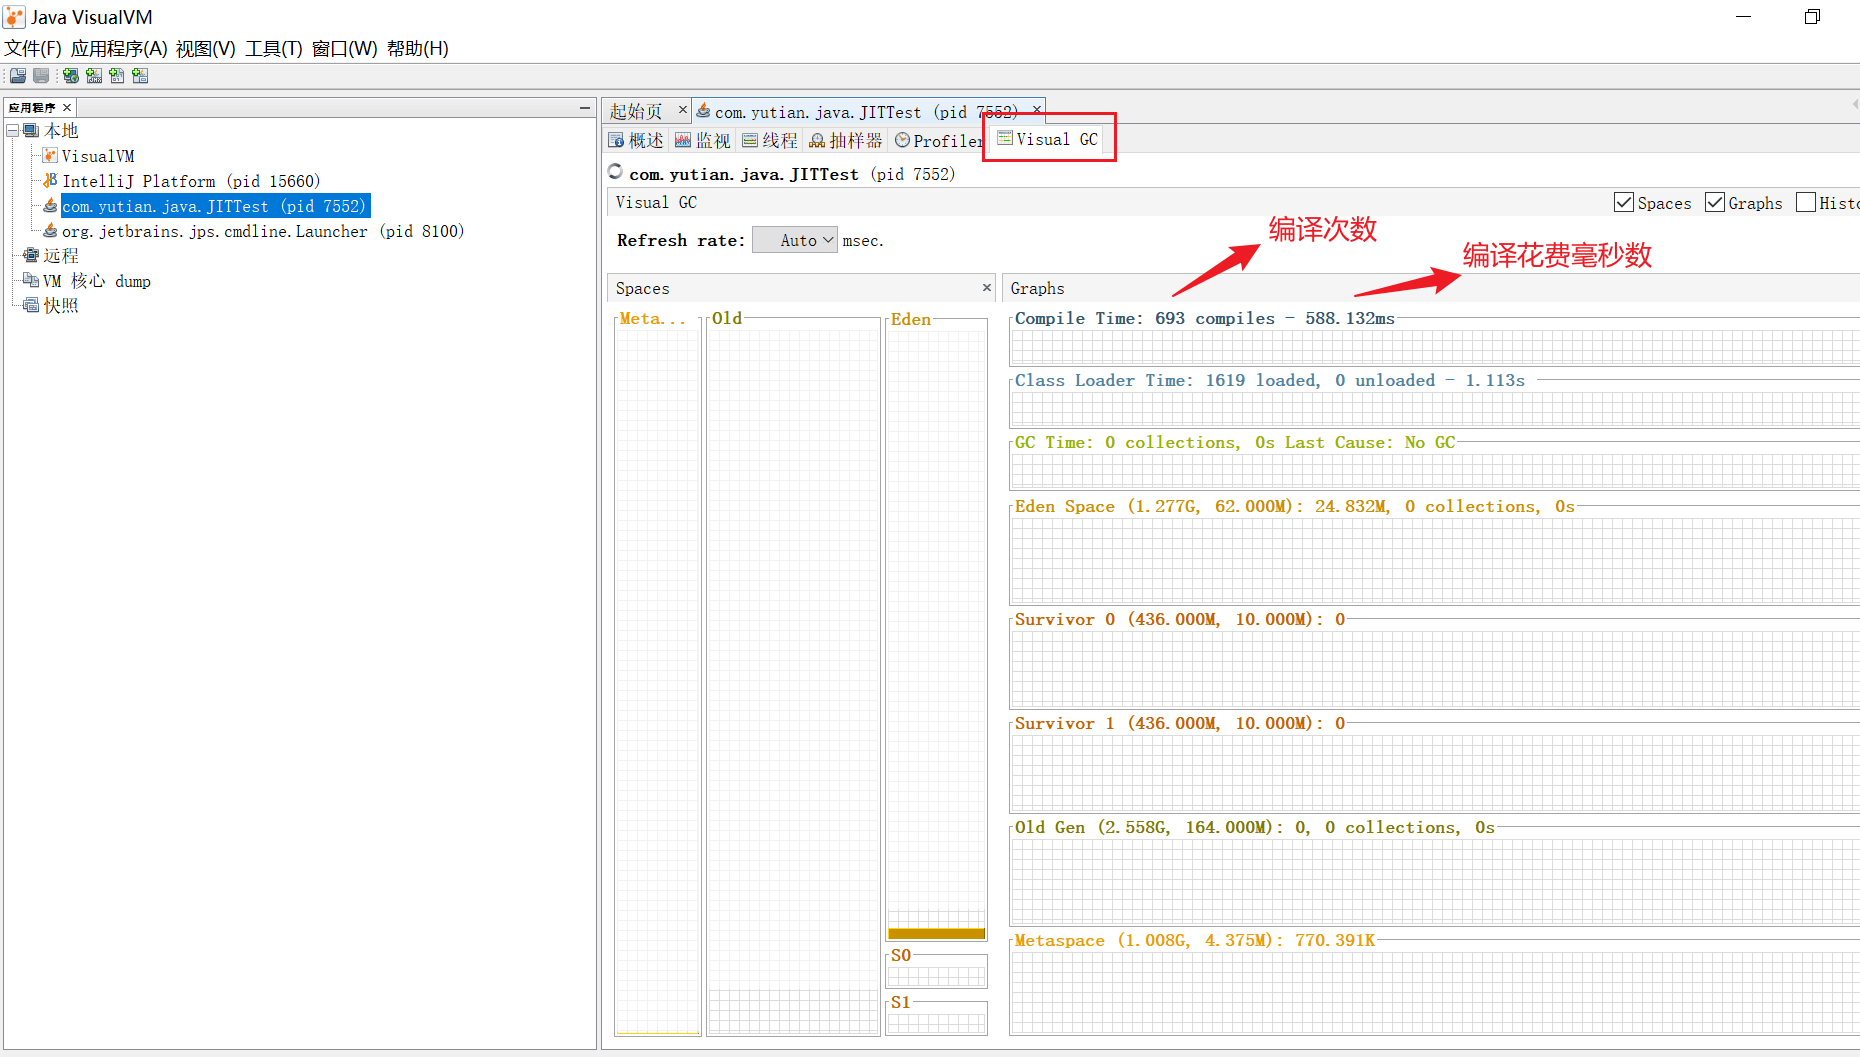Click the Add Application Snapshot toolbar icon

coord(140,76)
